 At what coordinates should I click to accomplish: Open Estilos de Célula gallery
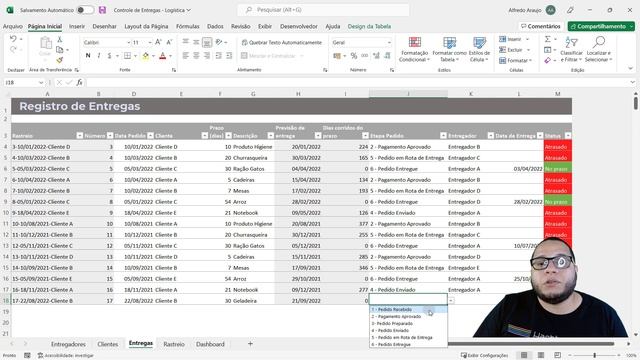click(479, 49)
